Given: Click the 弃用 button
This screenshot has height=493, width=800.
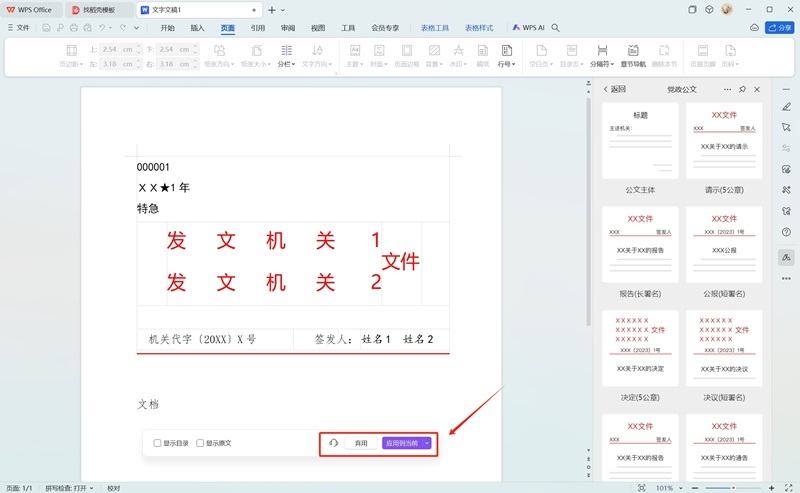Looking at the screenshot, I should tap(361, 443).
